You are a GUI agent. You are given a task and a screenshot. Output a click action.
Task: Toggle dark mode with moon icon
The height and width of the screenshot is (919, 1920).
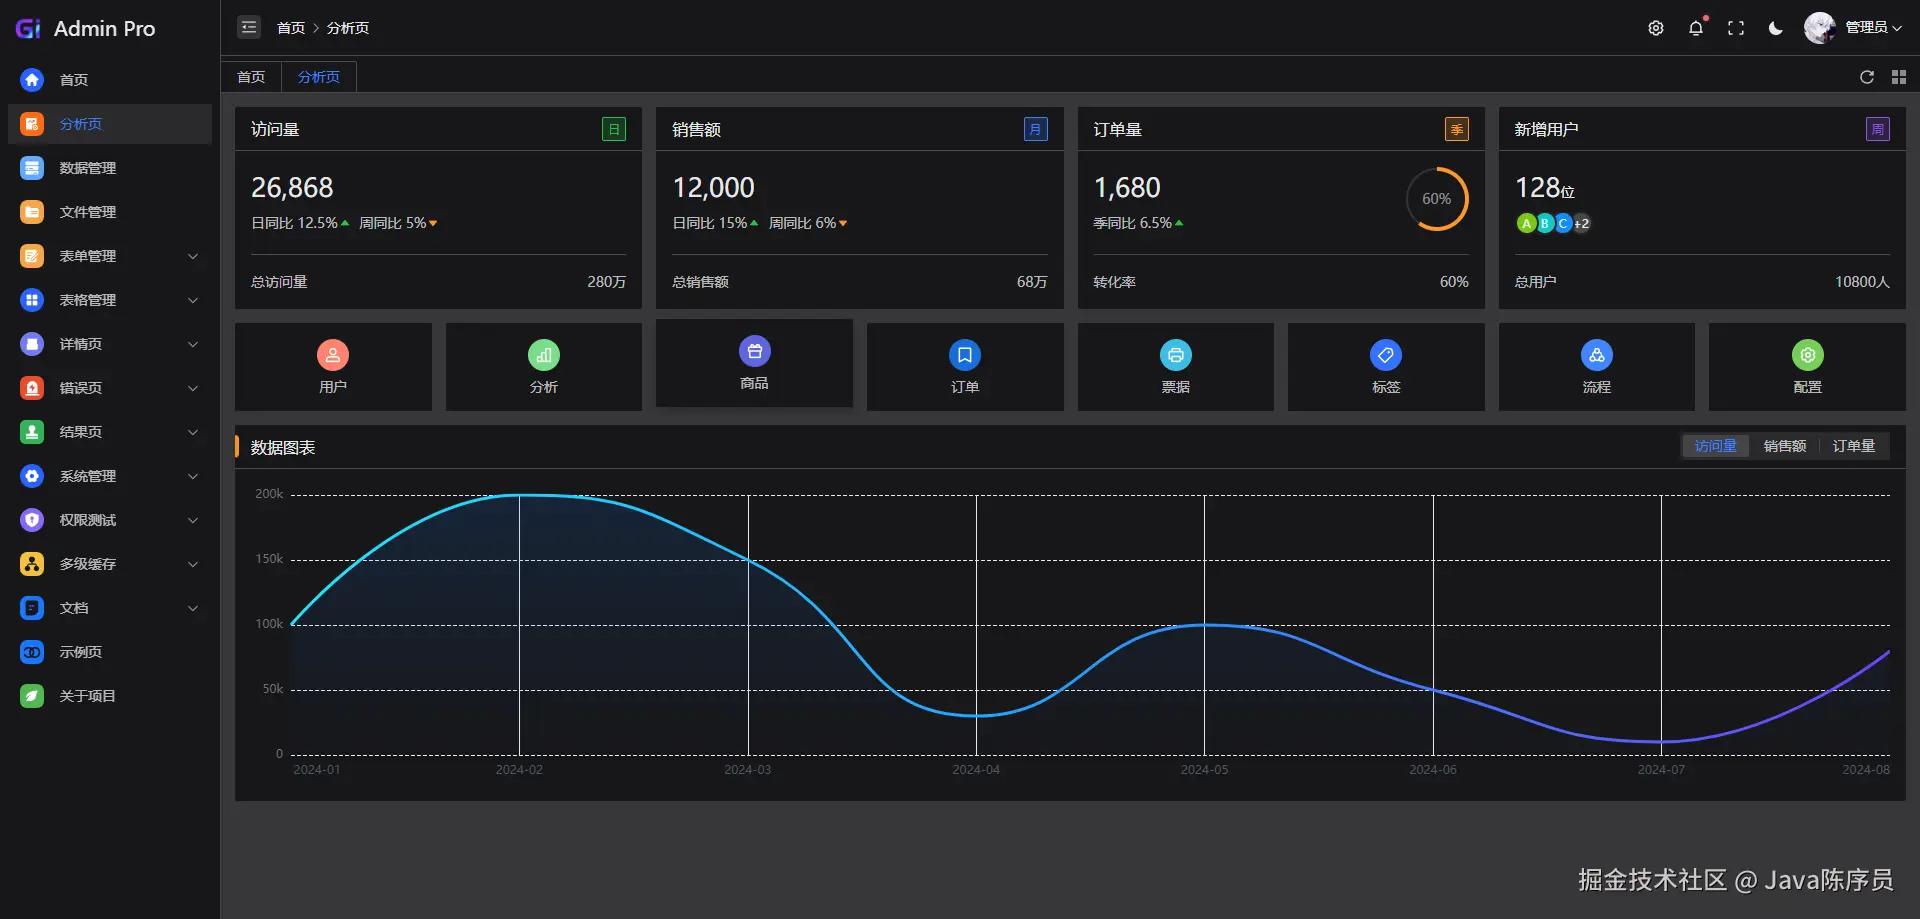[x=1776, y=28]
